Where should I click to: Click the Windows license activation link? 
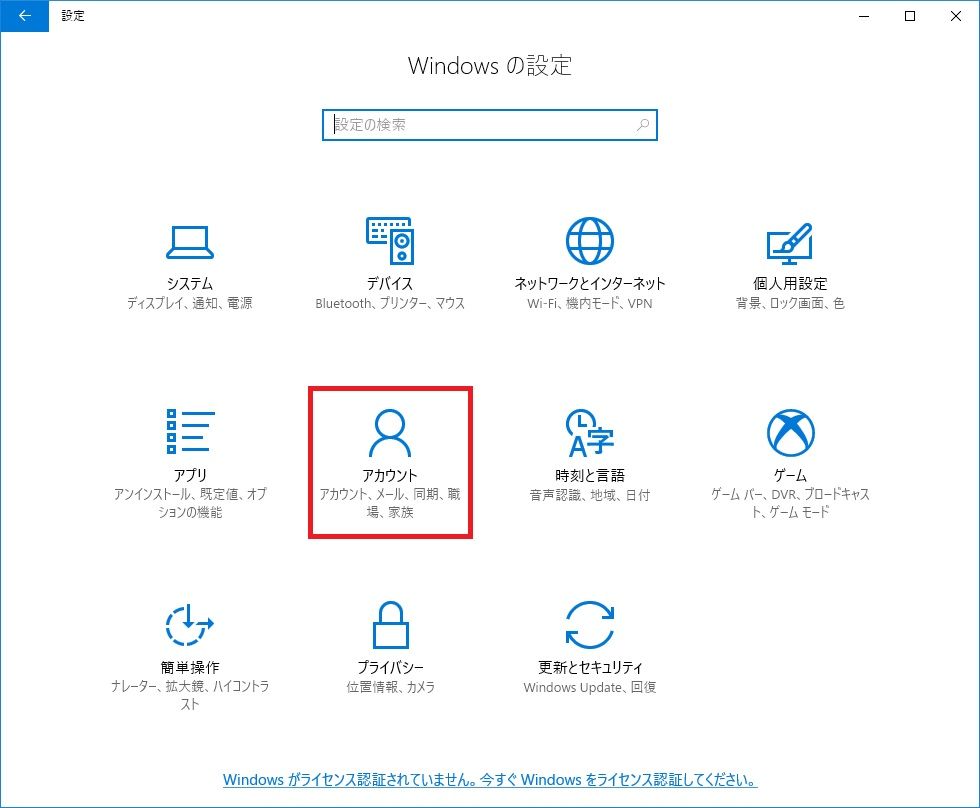[490, 780]
